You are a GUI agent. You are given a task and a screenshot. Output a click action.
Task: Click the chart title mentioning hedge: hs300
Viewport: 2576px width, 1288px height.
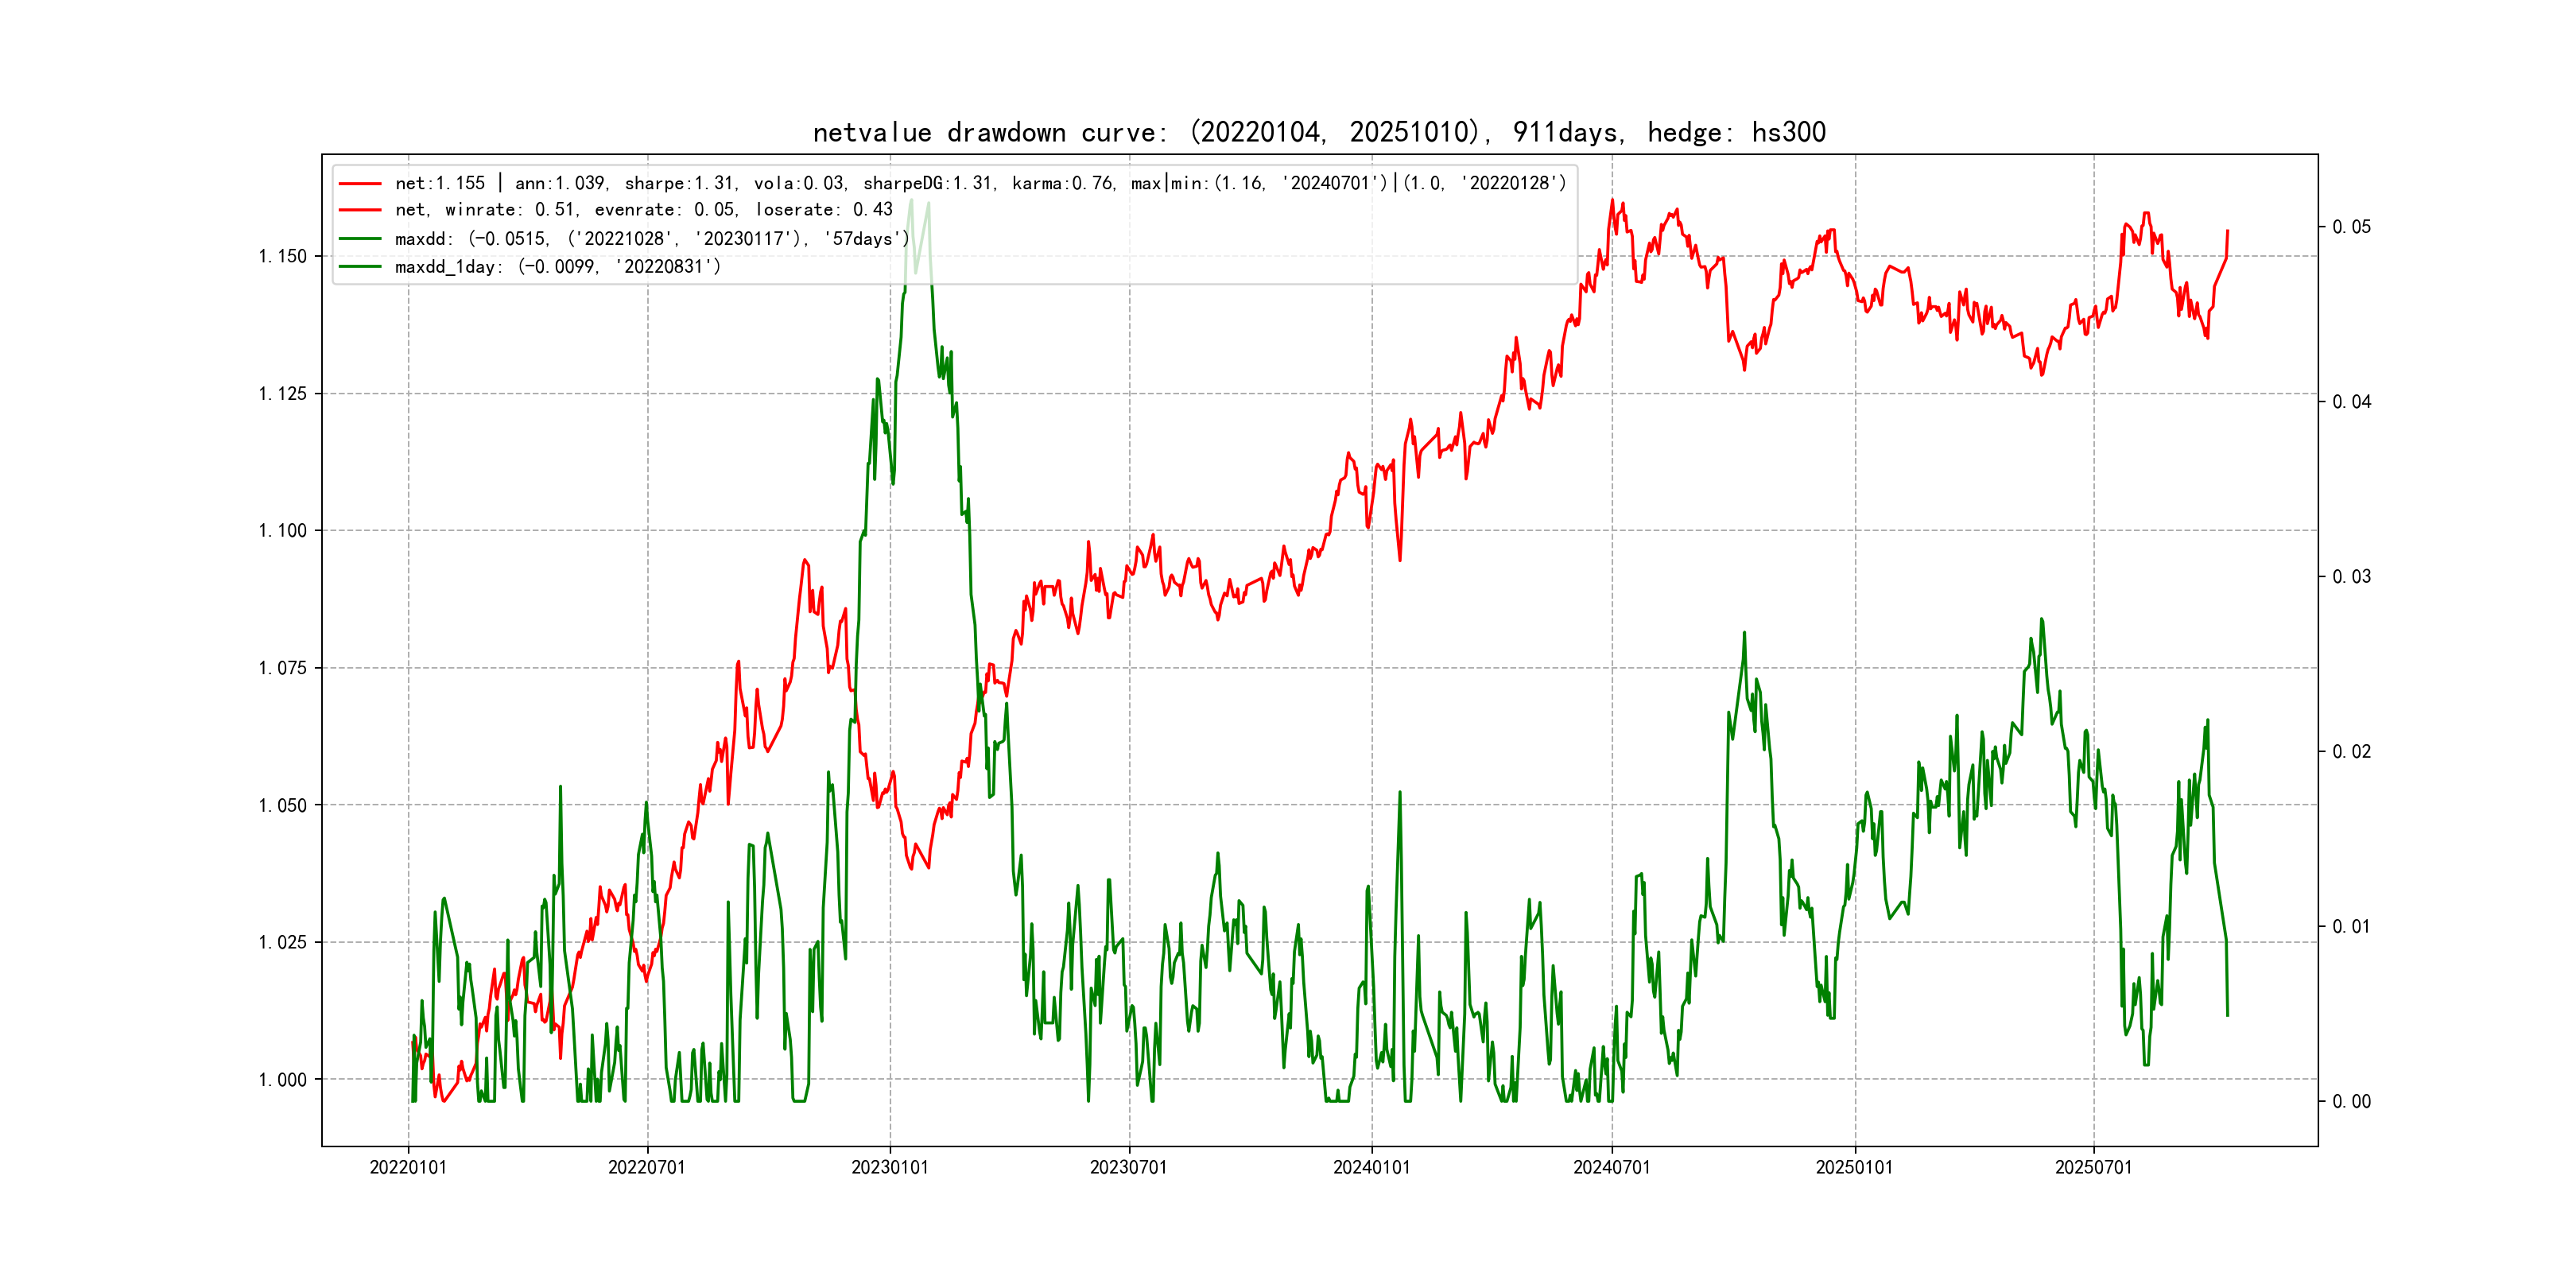point(1319,132)
